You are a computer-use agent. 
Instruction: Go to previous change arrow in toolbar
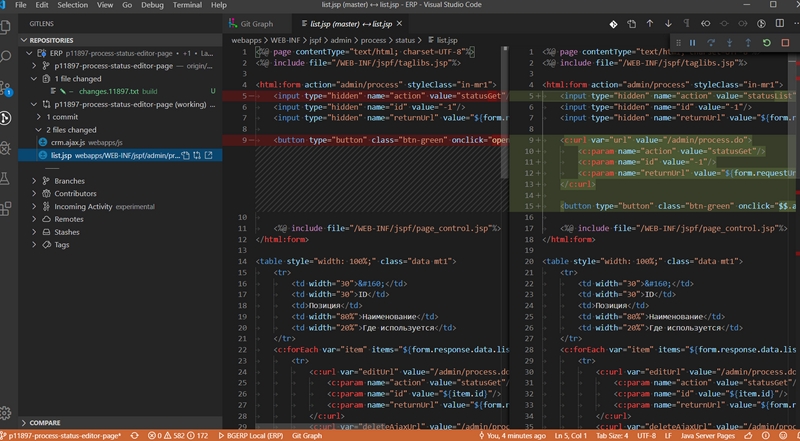651,23
